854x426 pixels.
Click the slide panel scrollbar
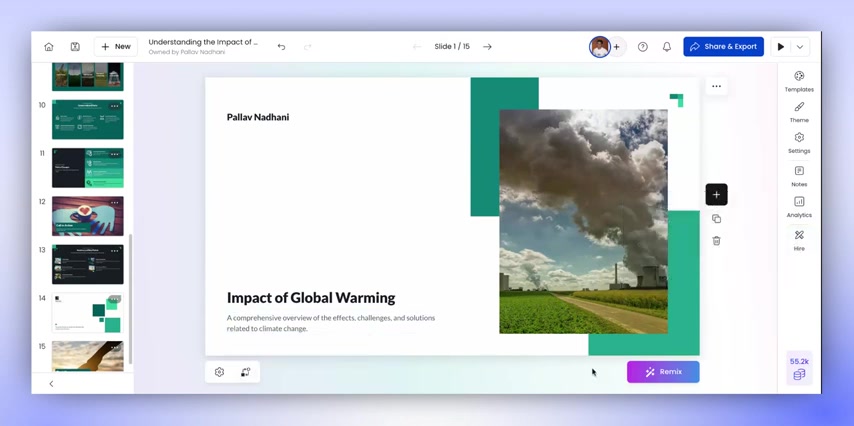[130, 299]
